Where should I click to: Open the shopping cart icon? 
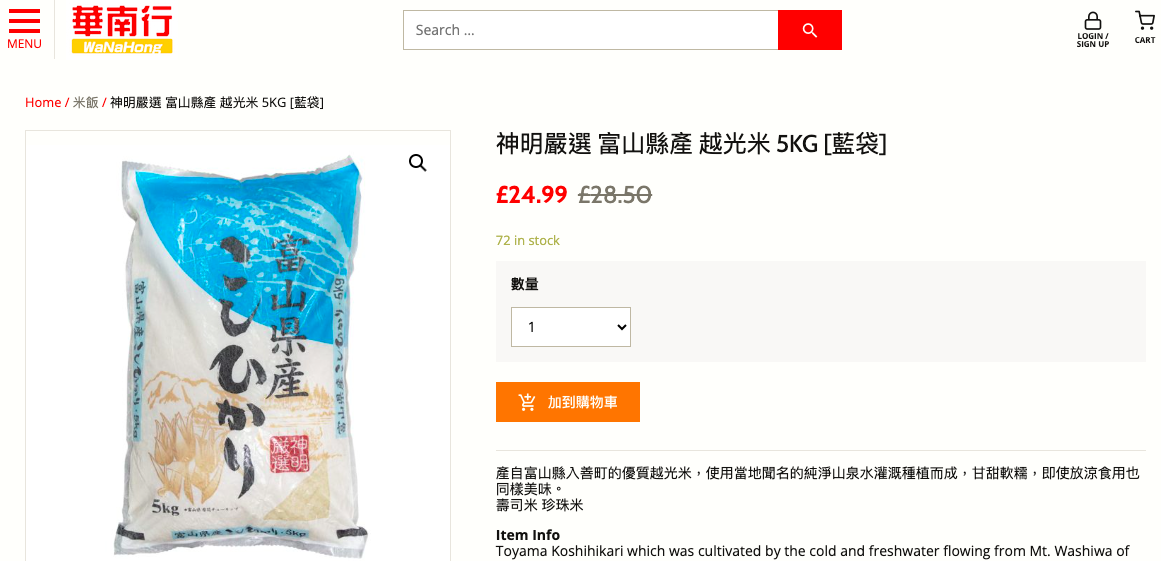tap(1145, 27)
